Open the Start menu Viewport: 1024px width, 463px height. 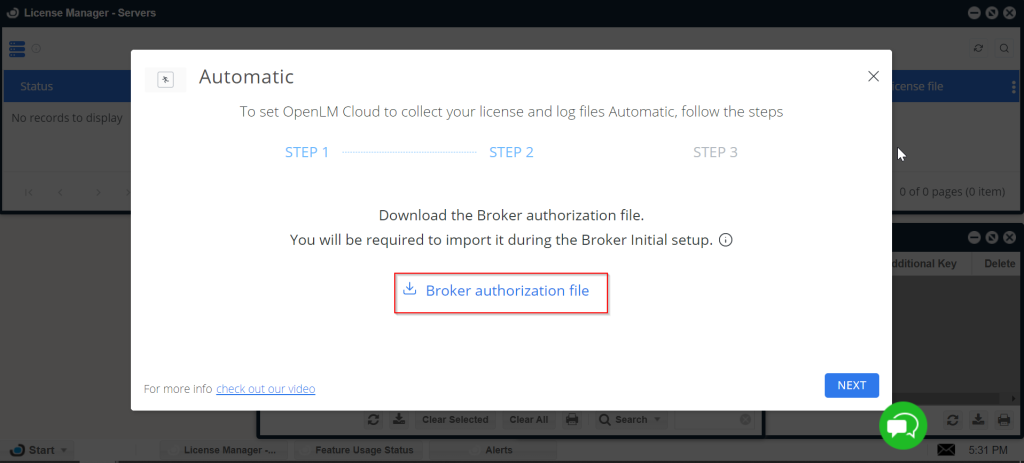click(x=41, y=450)
